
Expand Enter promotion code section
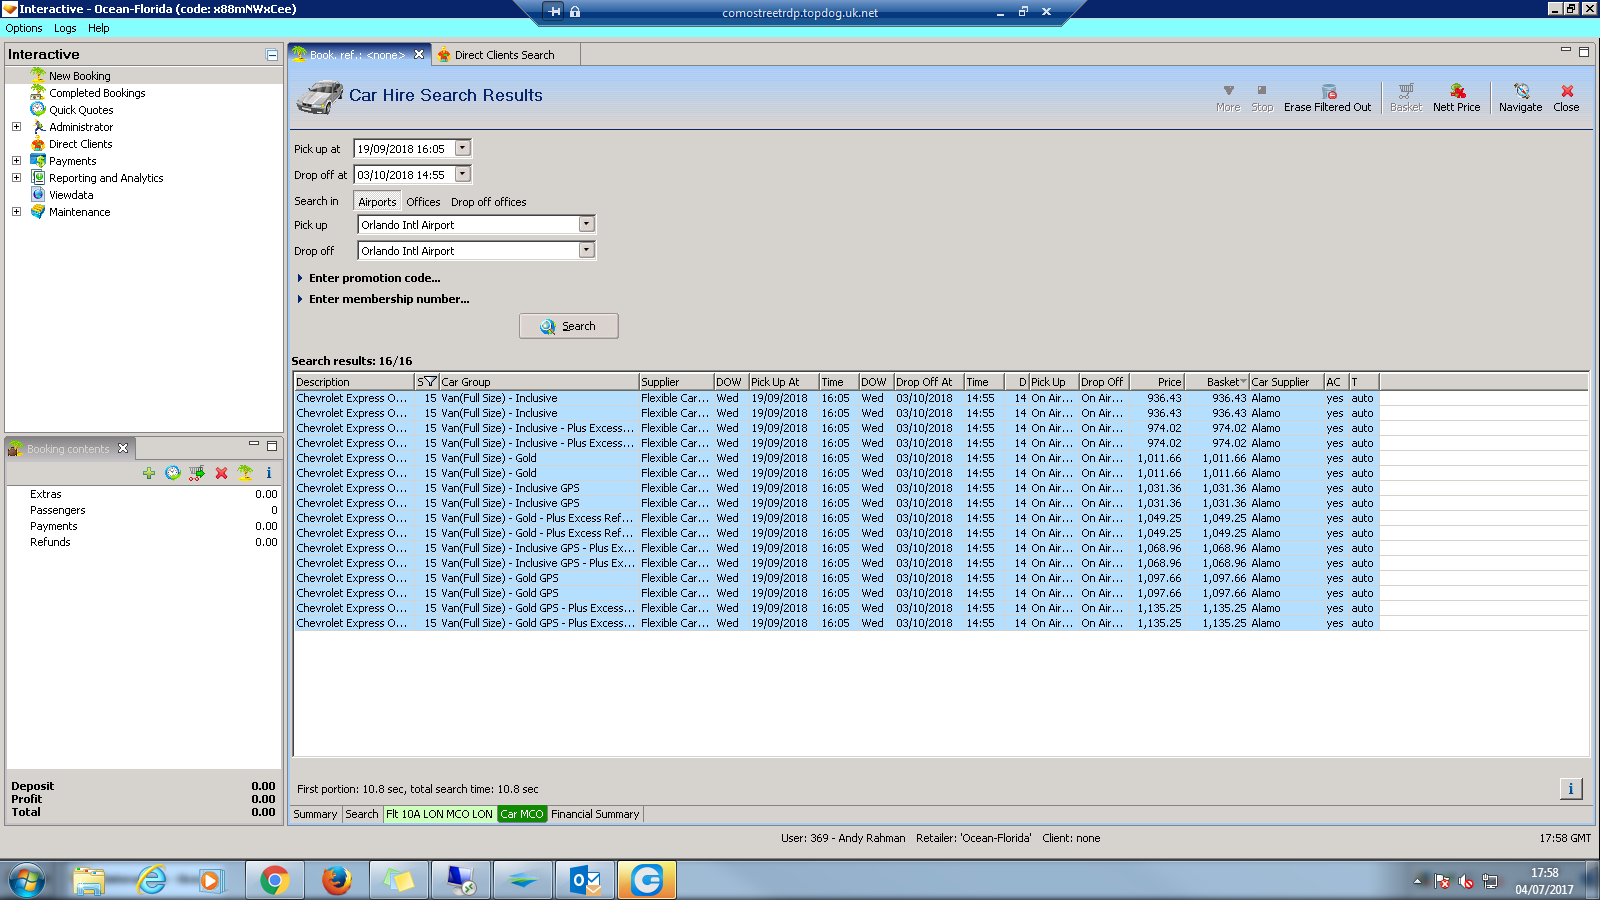coord(300,278)
